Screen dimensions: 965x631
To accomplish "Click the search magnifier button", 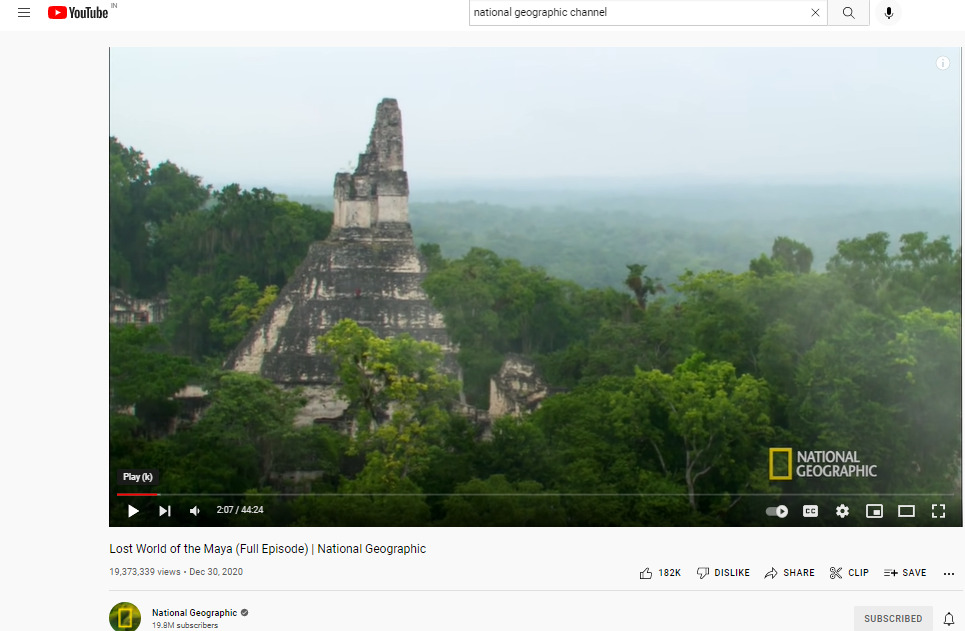I will (848, 12).
